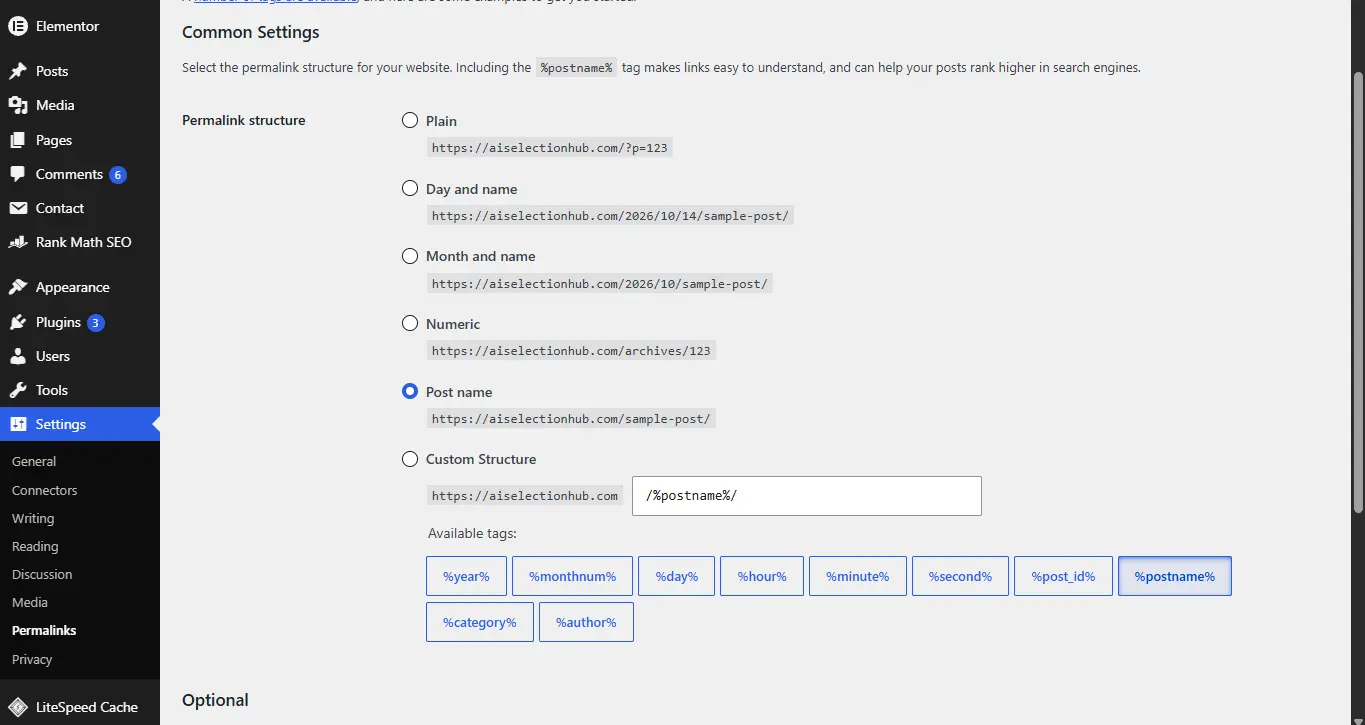The height and width of the screenshot is (725, 1365).
Task: Open Reading settings submenu item
Action: coord(35,546)
